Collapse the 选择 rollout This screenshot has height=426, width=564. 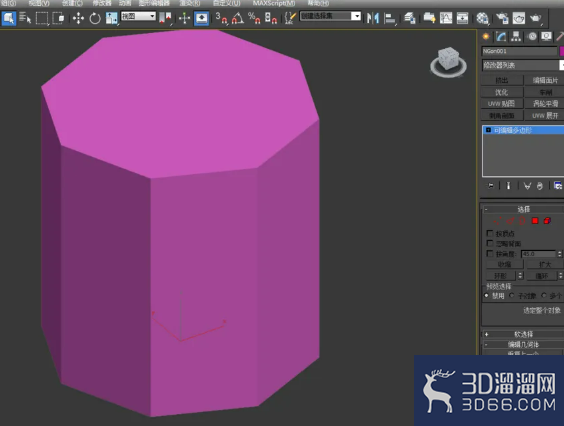point(523,209)
